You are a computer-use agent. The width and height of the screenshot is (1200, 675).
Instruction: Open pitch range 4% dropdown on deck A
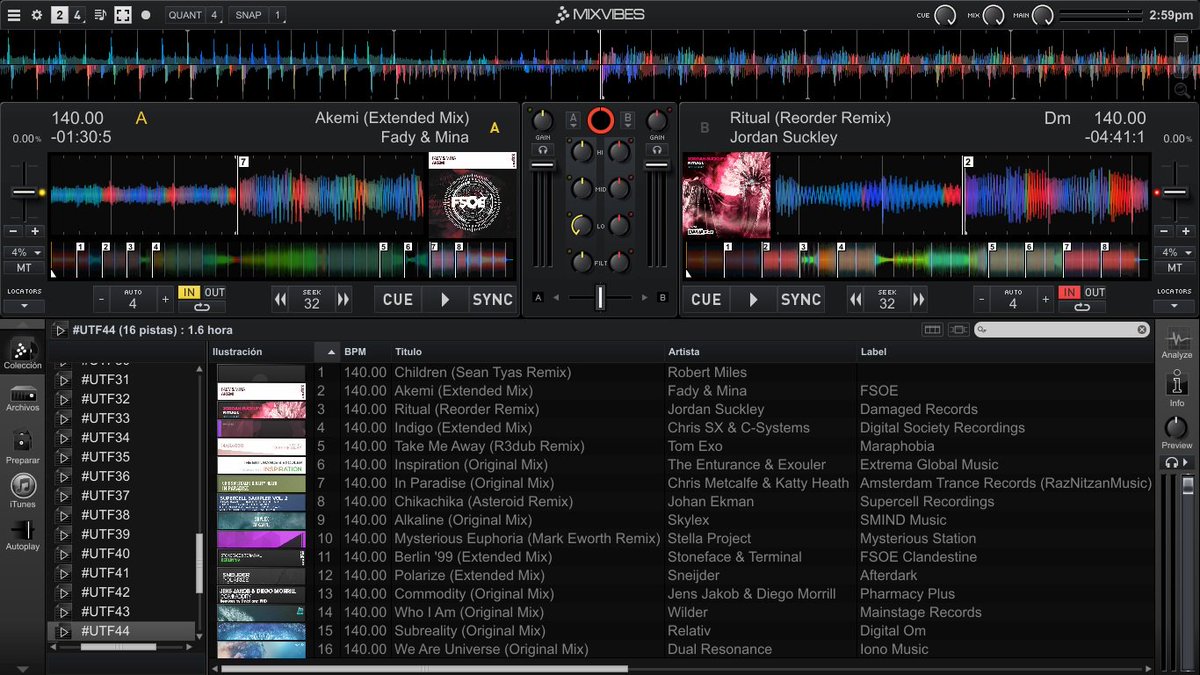click(24, 253)
